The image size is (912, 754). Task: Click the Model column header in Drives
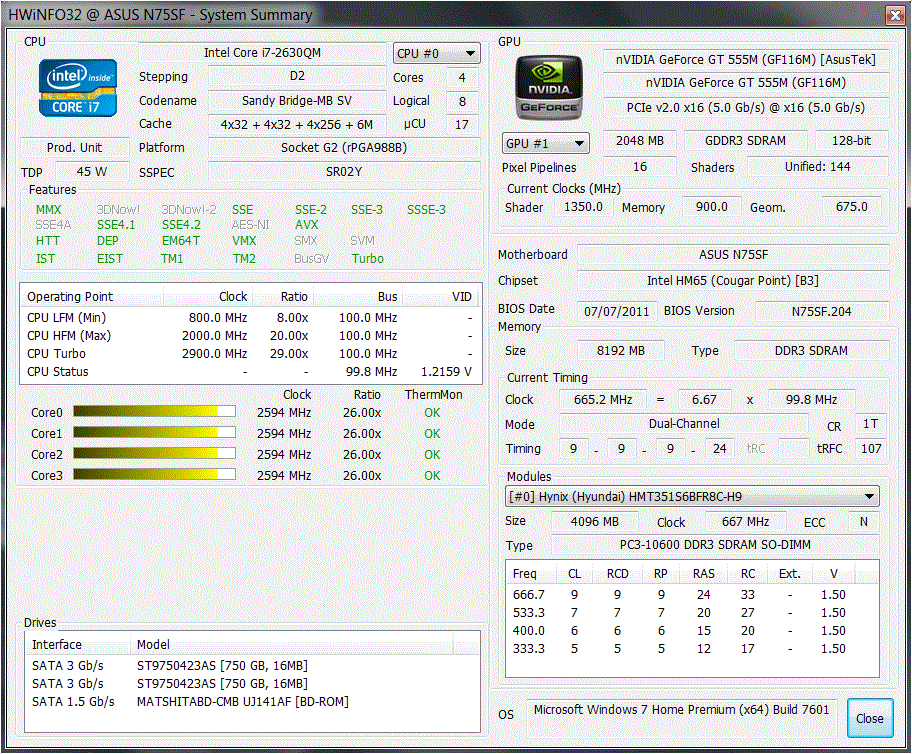pyautogui.click(x=291, y=645)
